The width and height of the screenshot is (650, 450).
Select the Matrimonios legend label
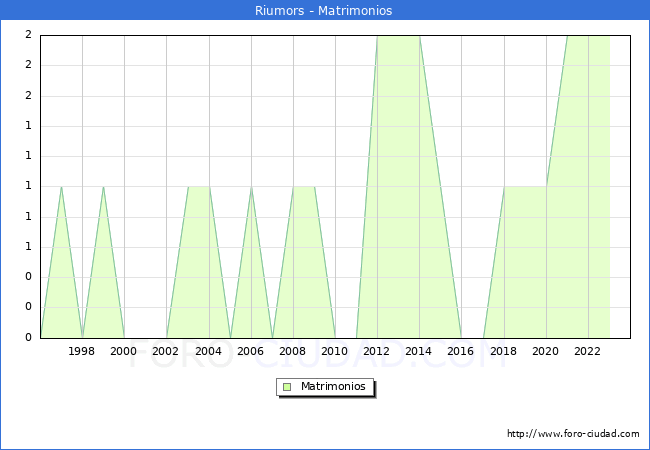coord(333,386)
